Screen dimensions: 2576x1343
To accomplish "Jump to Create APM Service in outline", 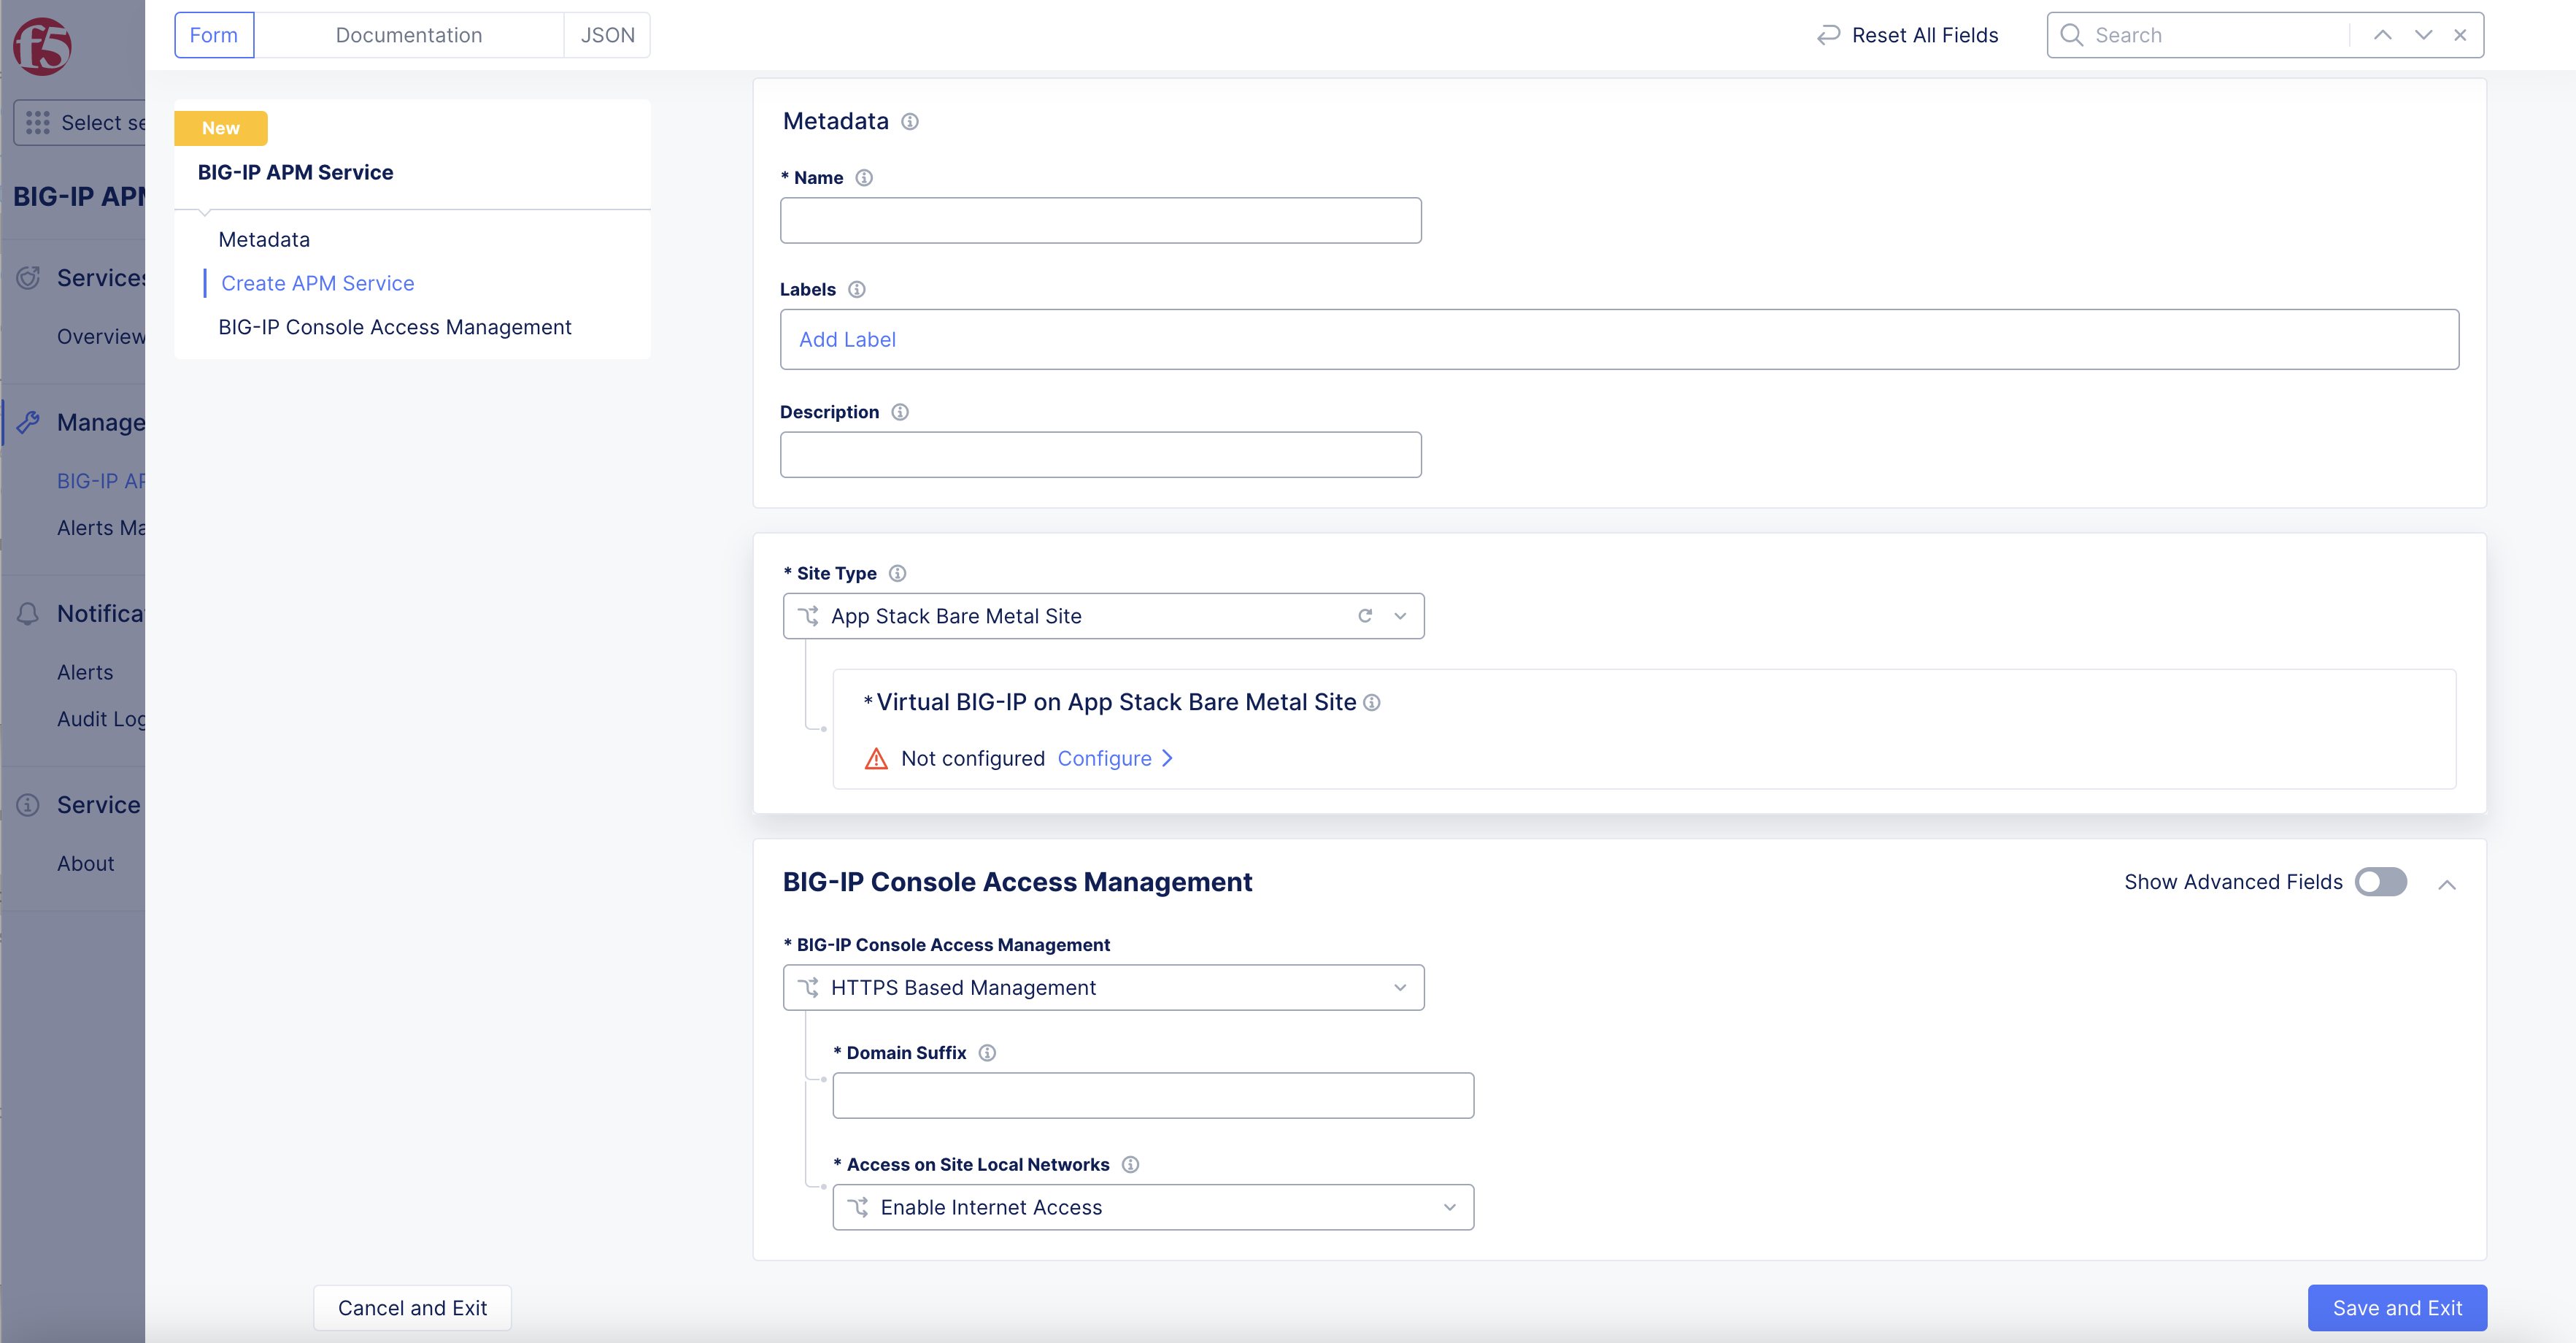I will coord(317,284).
